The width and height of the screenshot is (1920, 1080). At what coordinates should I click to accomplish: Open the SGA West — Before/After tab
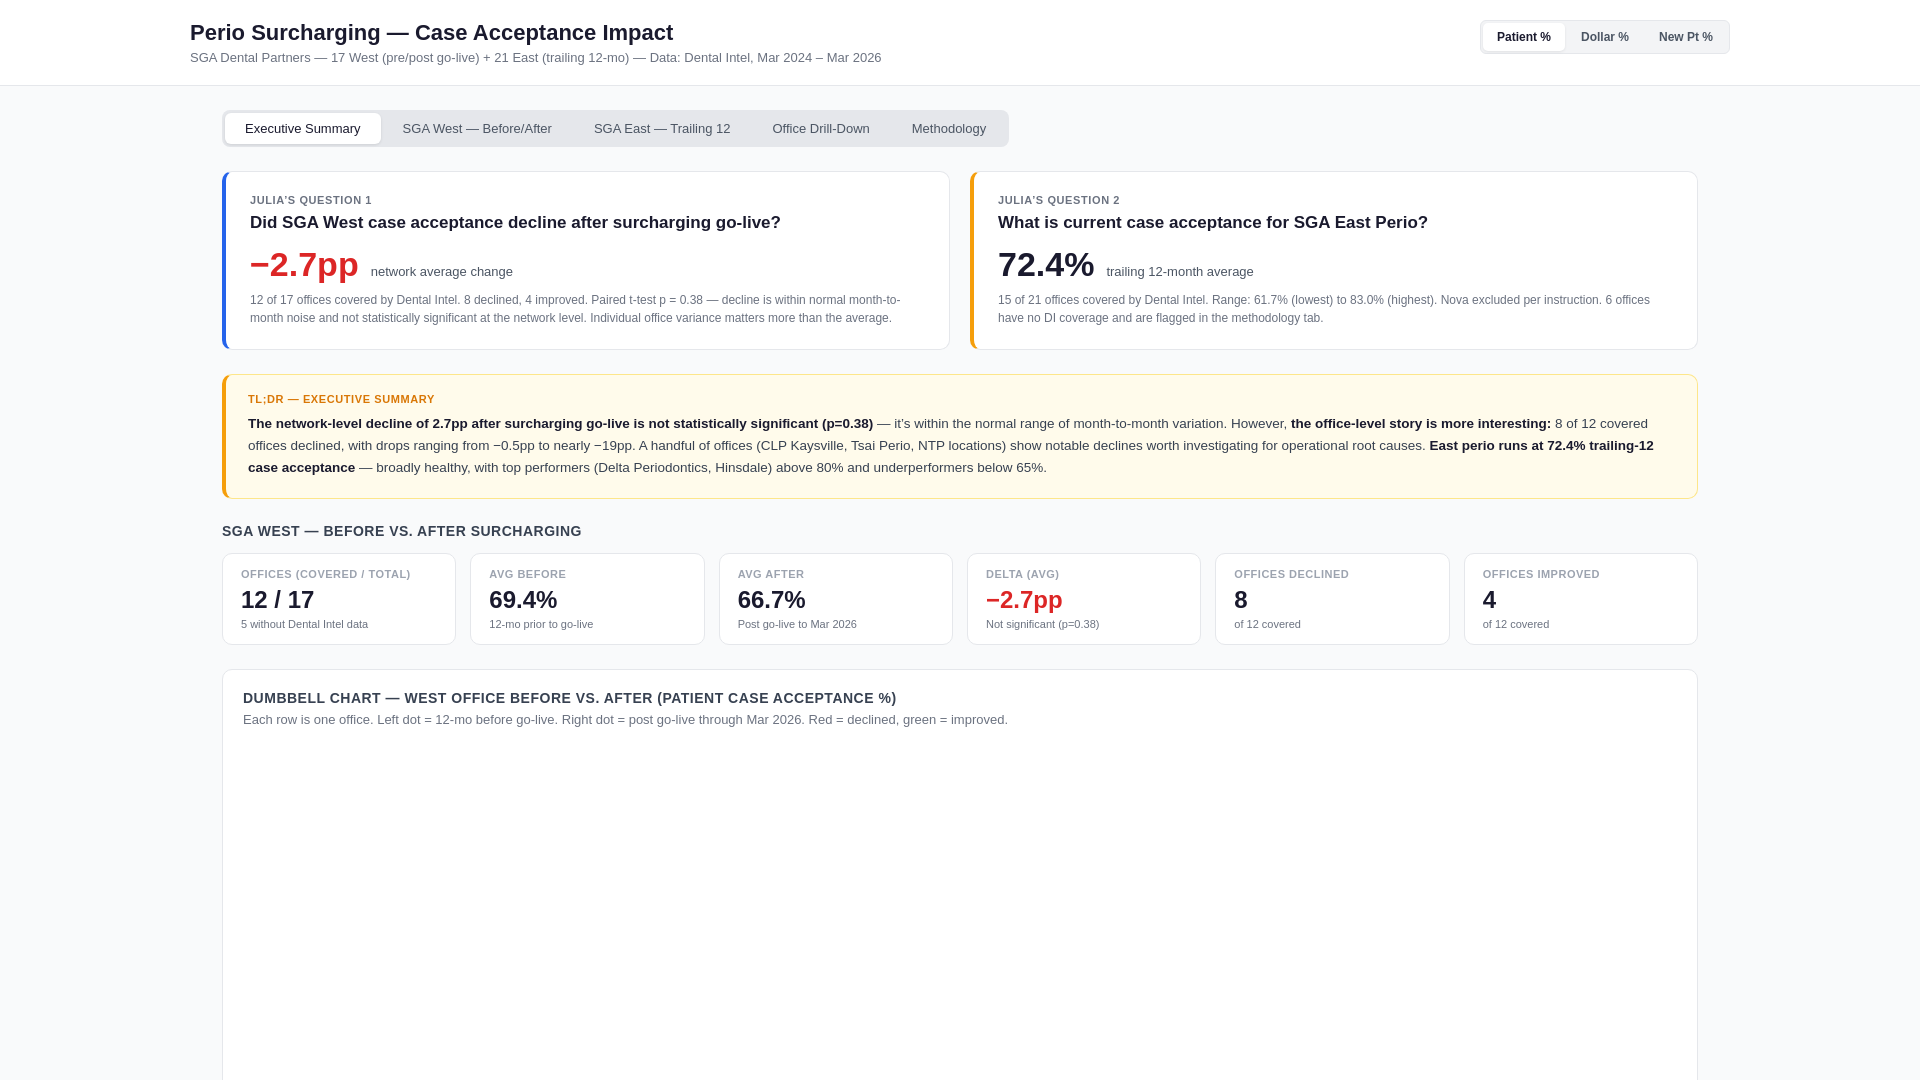(x=477, y=129)
